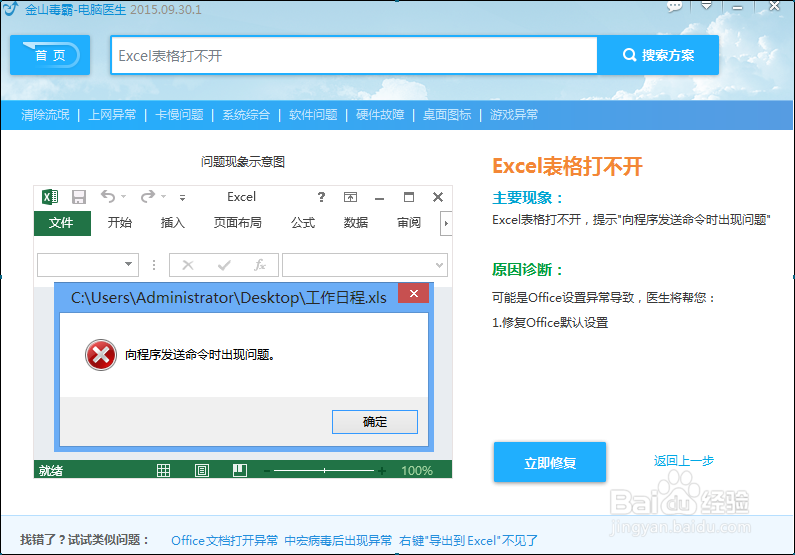Viewport: 795px width, 555px height.
Task: Open the 卡慢问题 category
Action: point(179,115)
